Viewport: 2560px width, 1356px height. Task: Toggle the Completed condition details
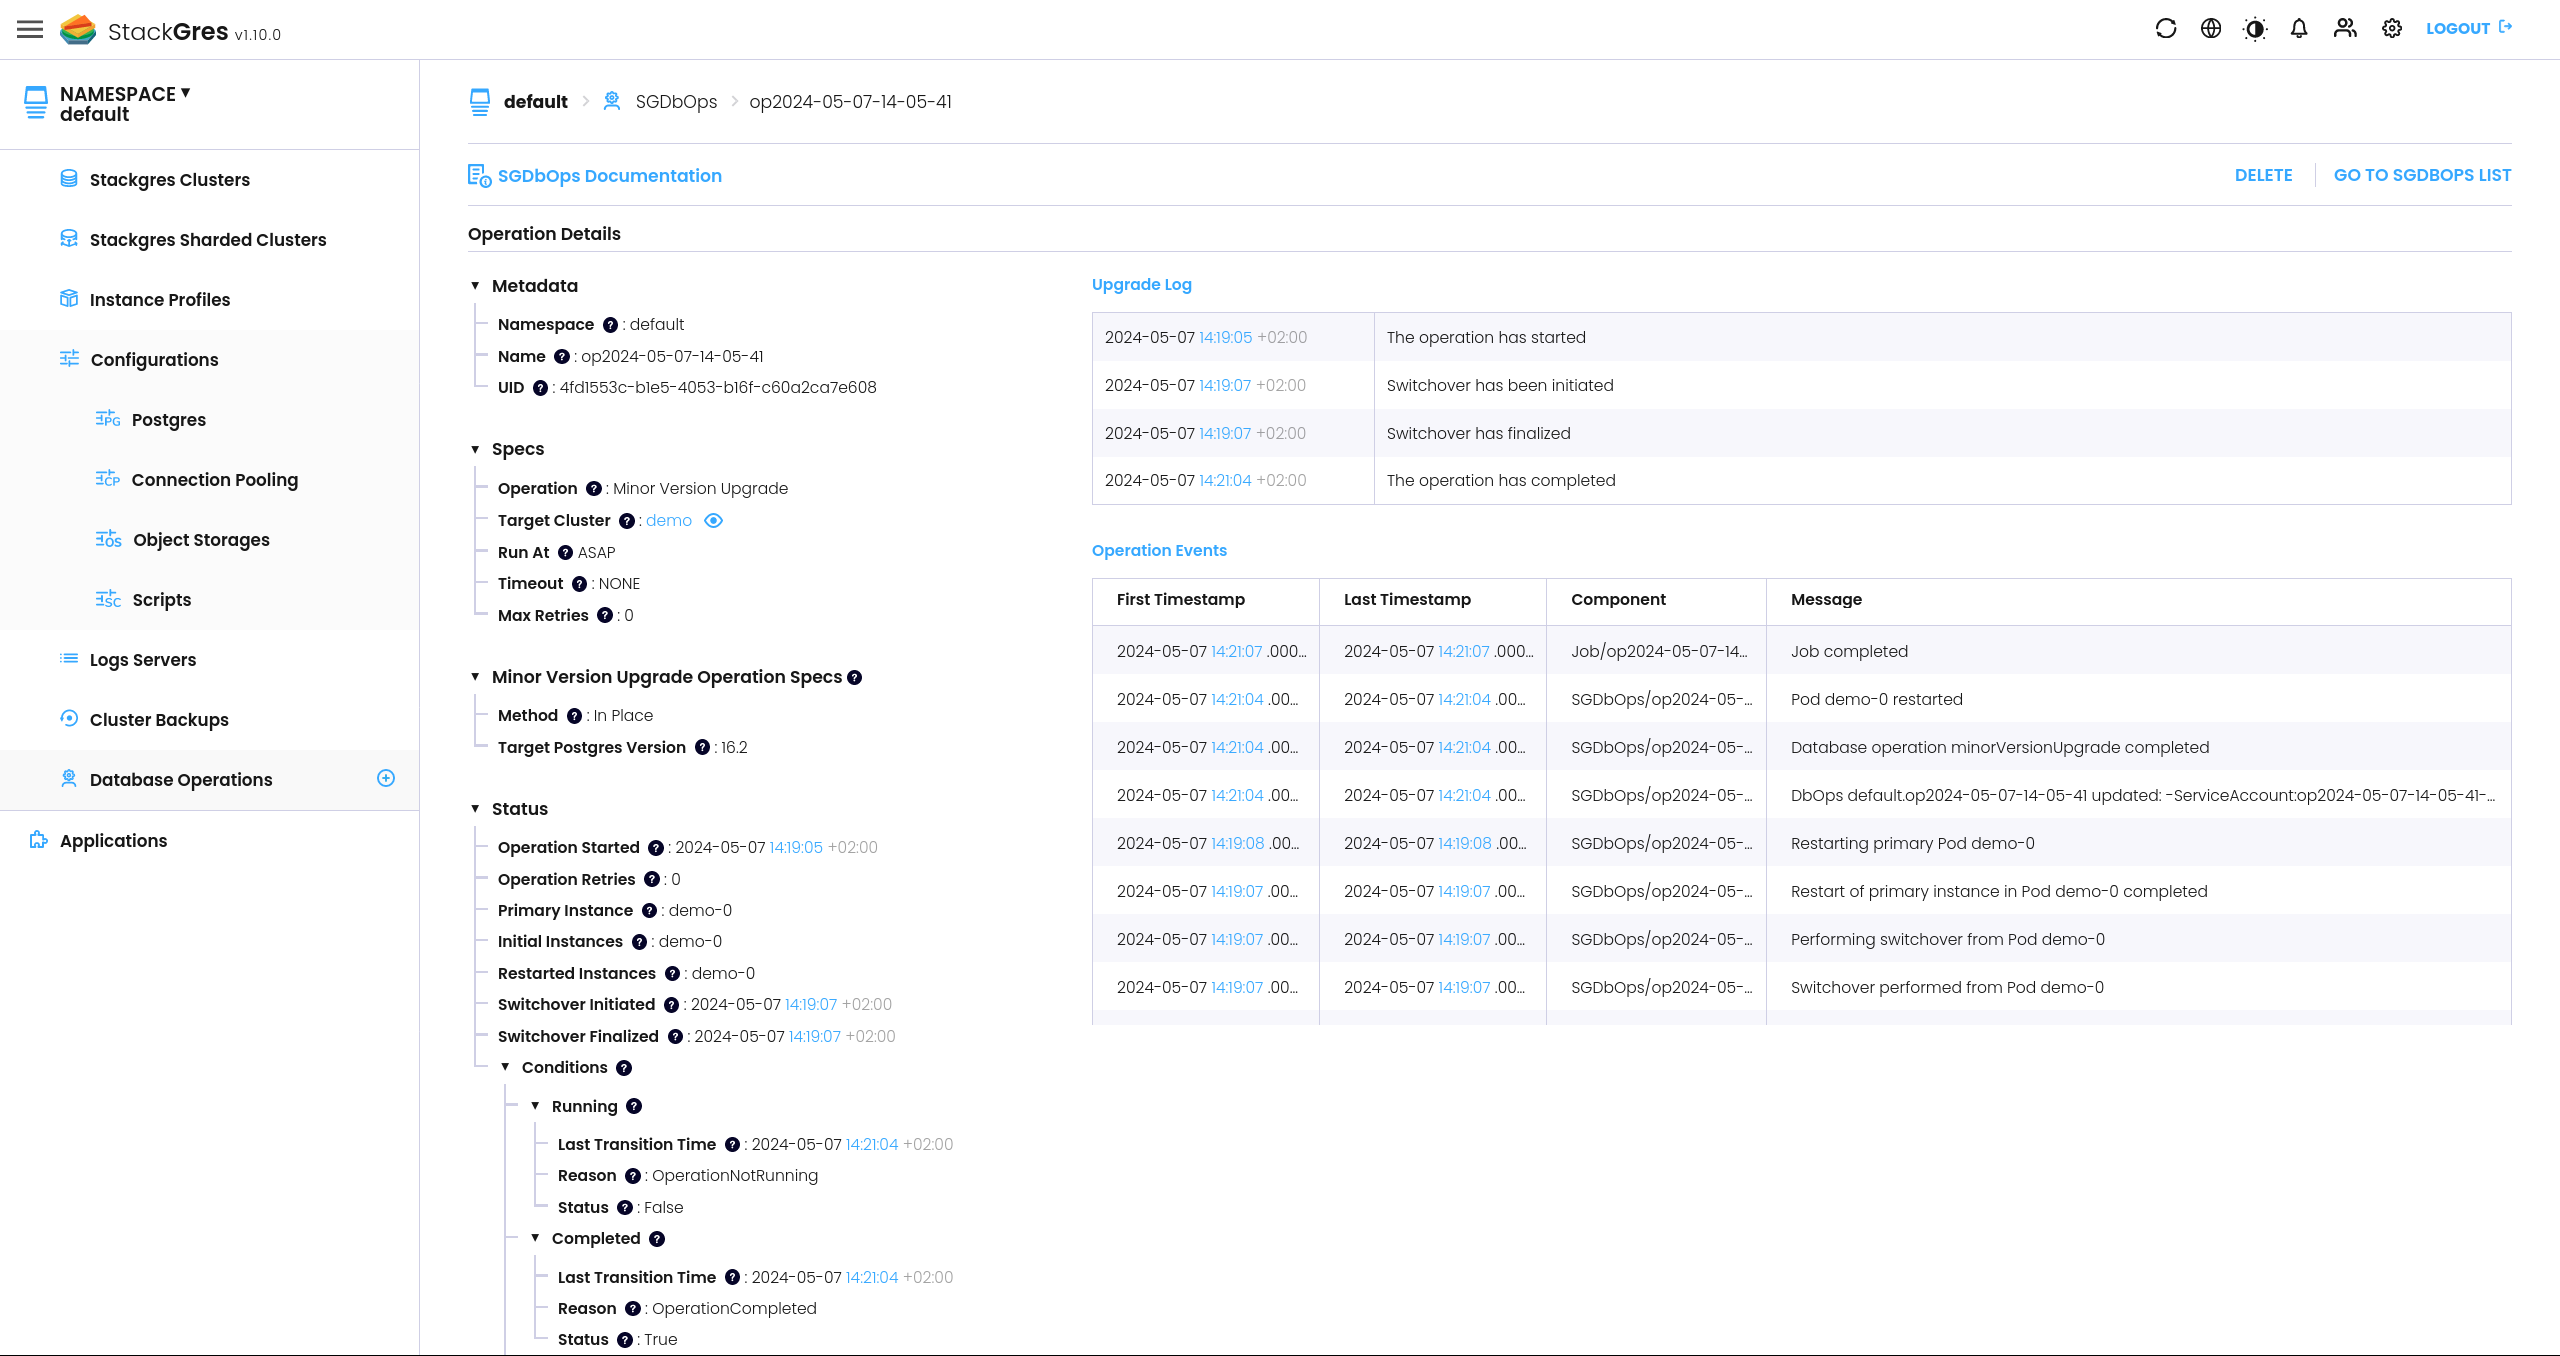coord(537,1237)
